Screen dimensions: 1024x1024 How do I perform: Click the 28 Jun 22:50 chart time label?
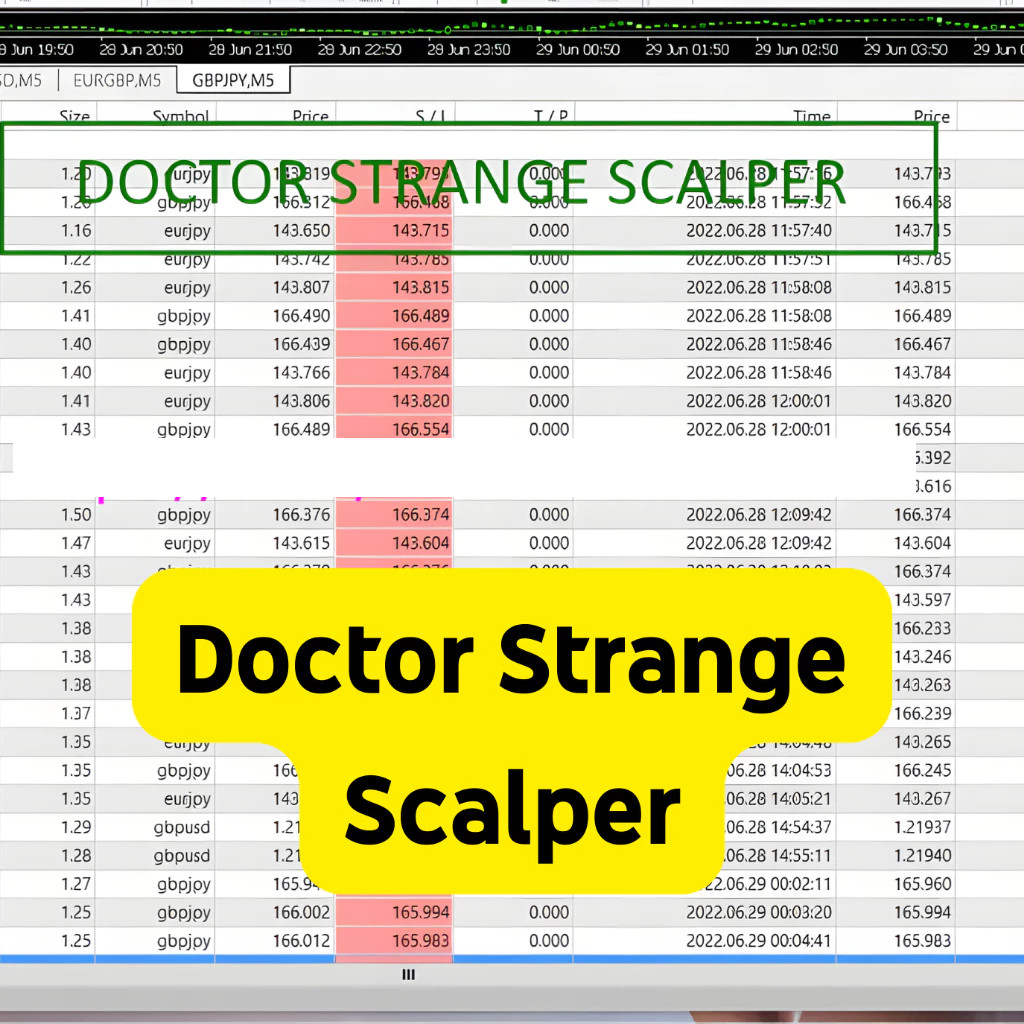coord(359,50)
